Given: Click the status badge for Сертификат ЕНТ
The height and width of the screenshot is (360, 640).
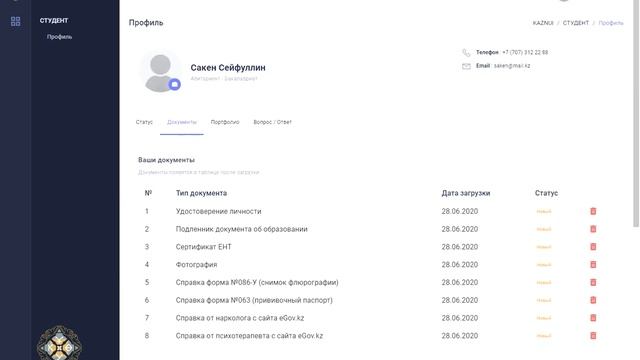Looking at the screenshot, I should coord(544,247).
